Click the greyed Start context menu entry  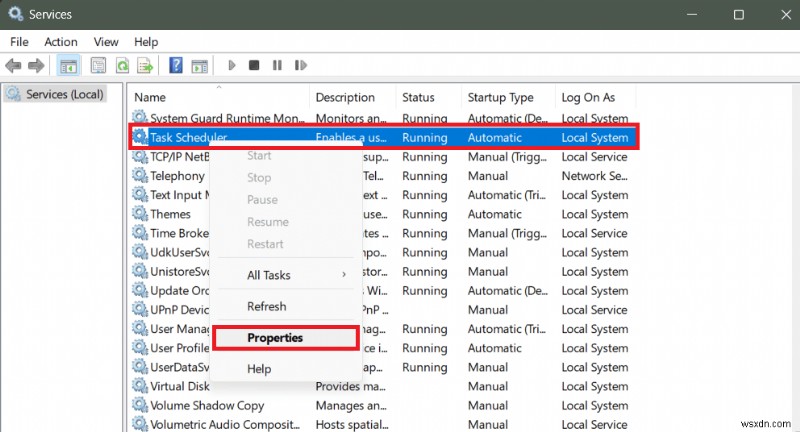pyautogui.click(x=285, y=156)
